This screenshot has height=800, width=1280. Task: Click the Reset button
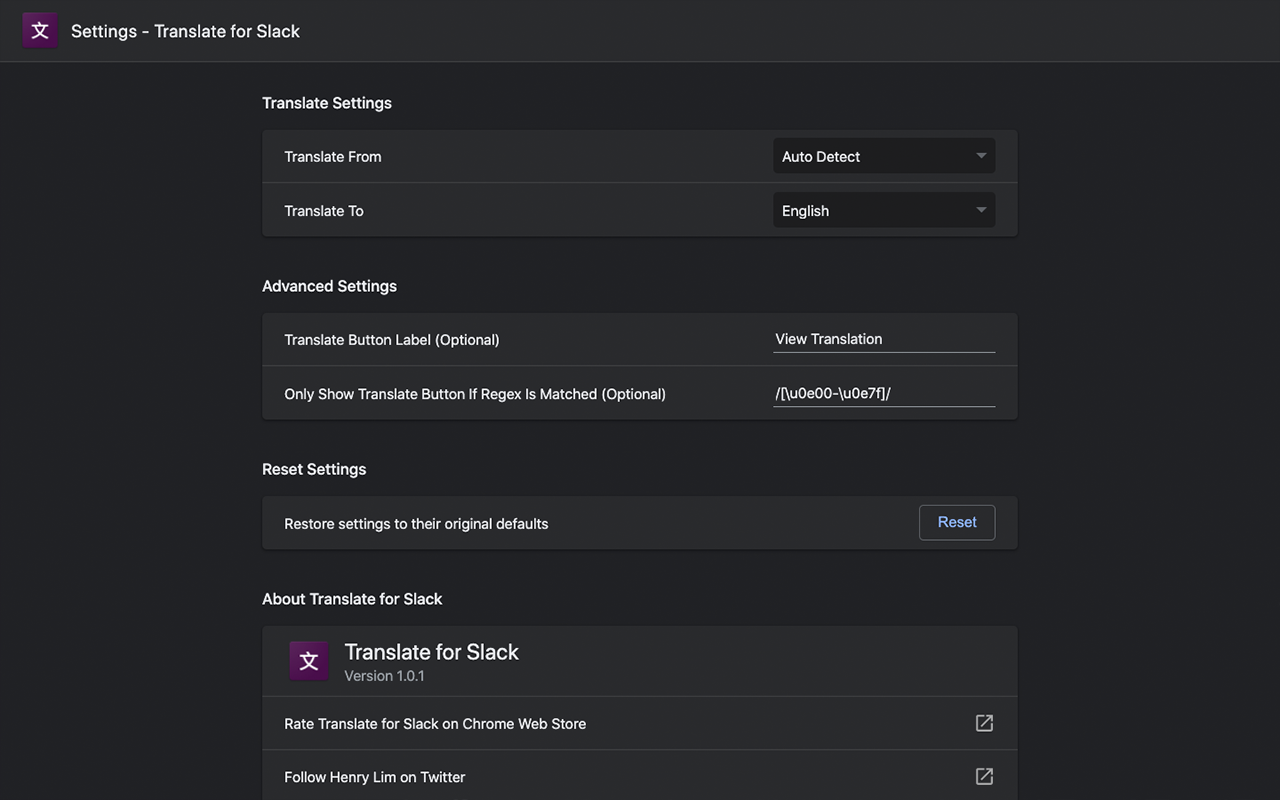point(957,522)
